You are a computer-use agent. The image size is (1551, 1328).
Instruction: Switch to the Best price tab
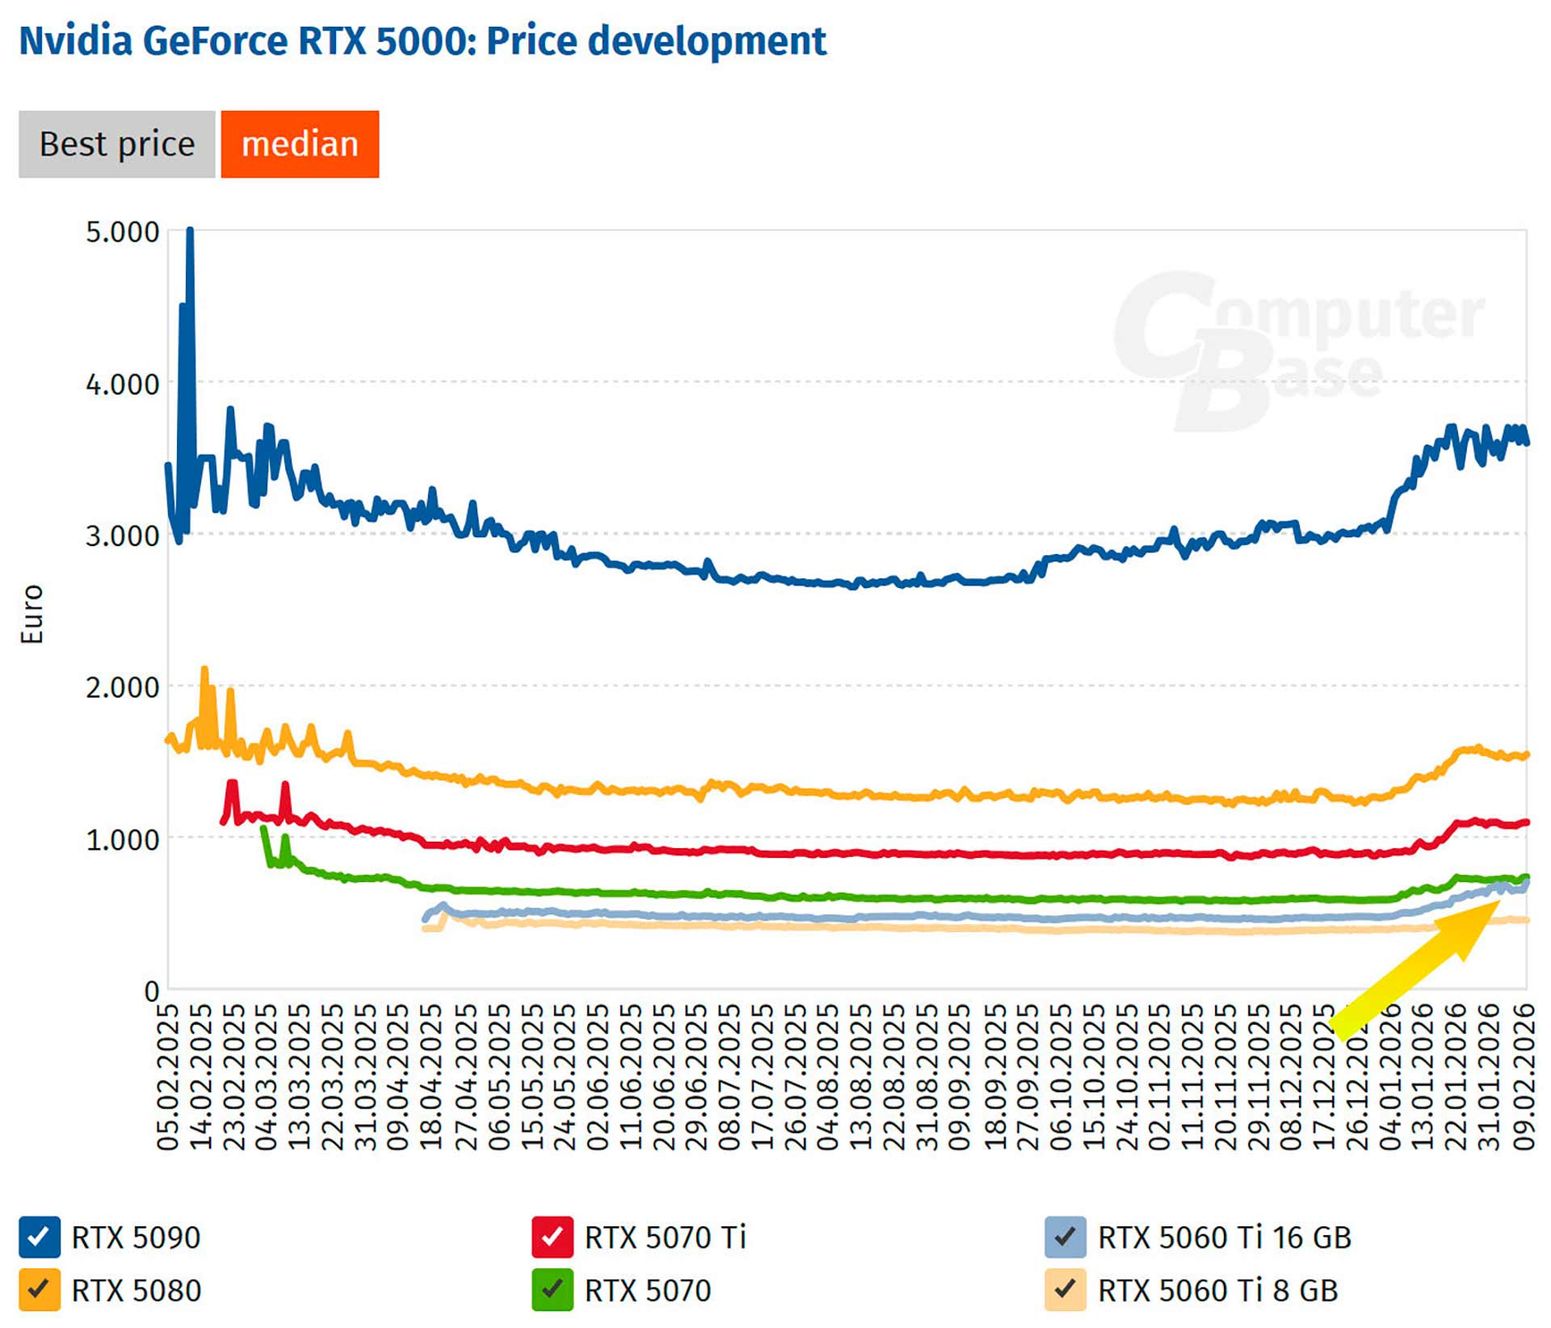click(117, 144)
